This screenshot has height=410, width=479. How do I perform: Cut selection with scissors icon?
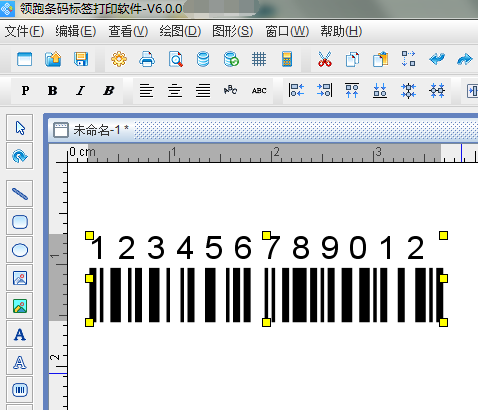pos(325,60)
